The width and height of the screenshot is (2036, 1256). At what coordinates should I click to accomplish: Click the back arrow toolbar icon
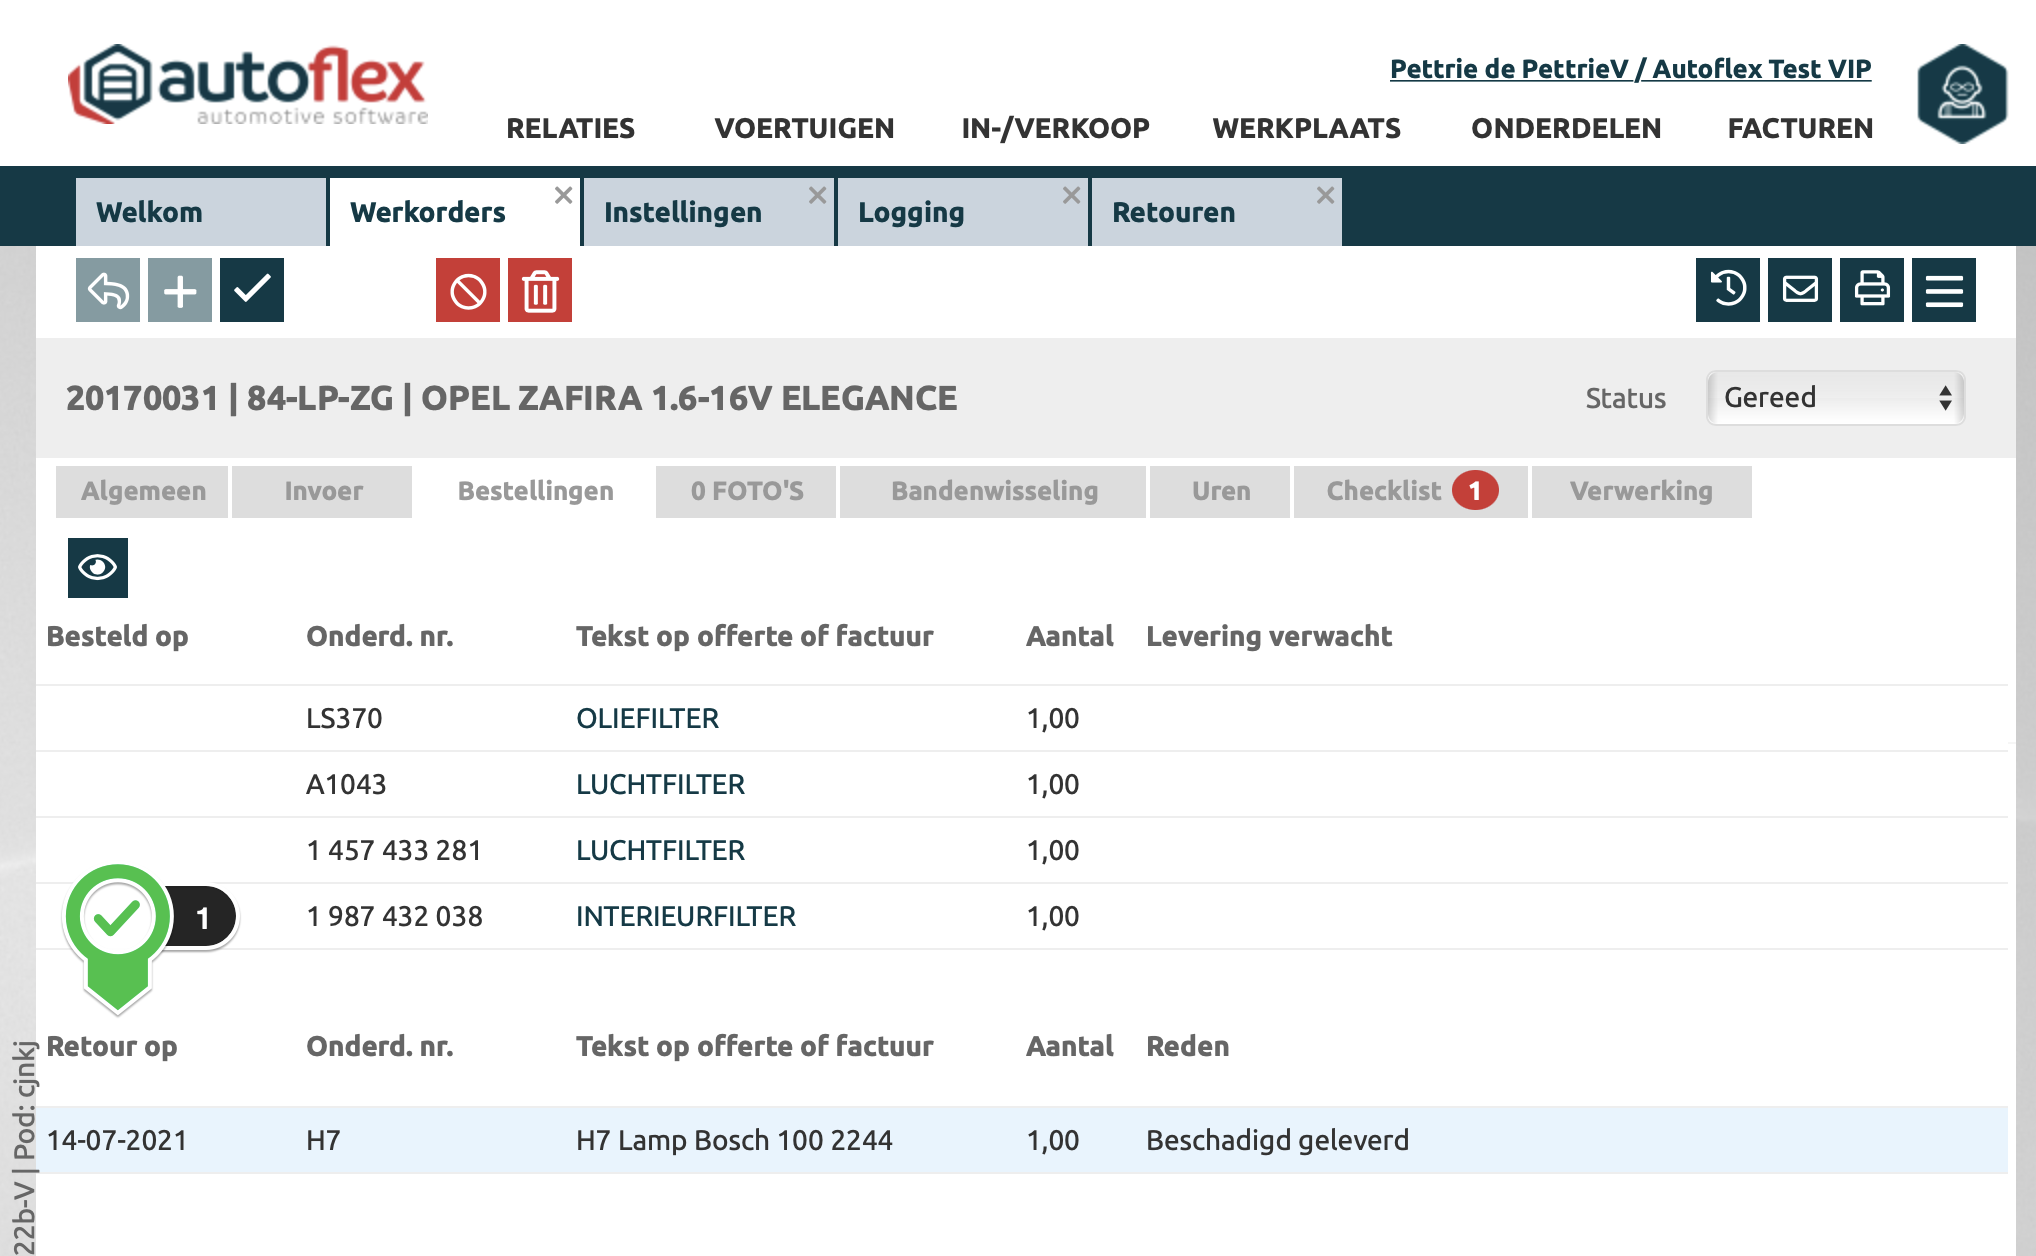[108, 290]
